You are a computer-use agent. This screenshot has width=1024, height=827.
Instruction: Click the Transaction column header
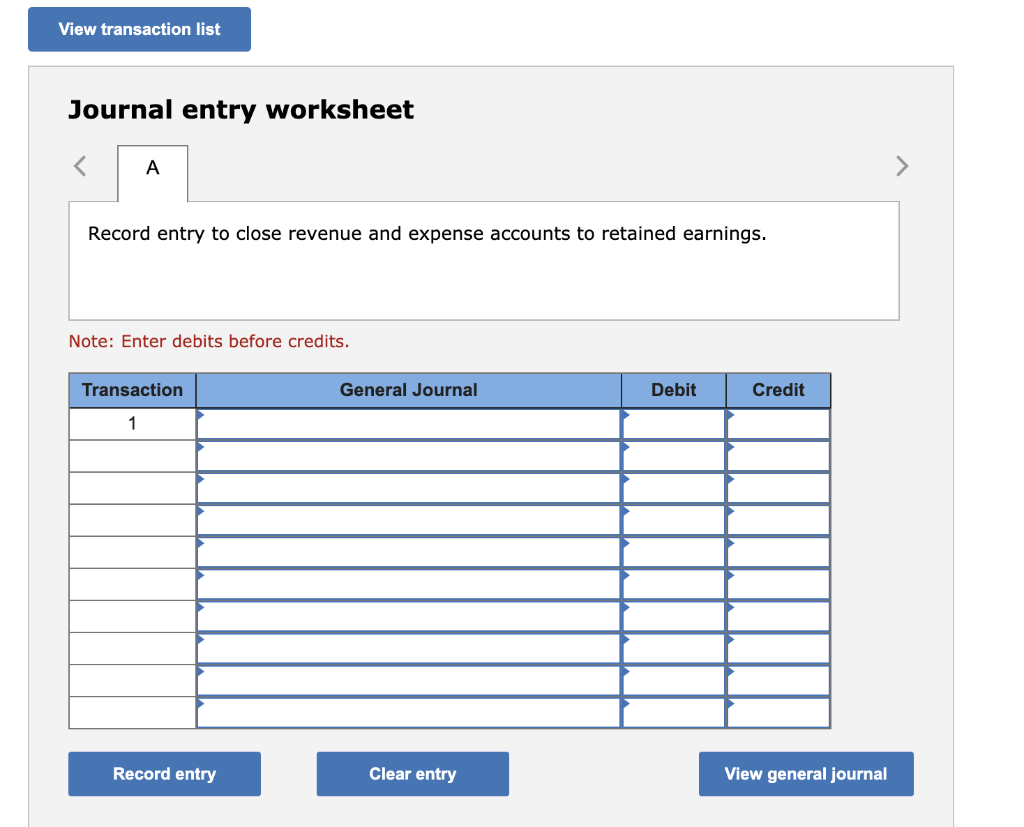[x=133, y=390]
